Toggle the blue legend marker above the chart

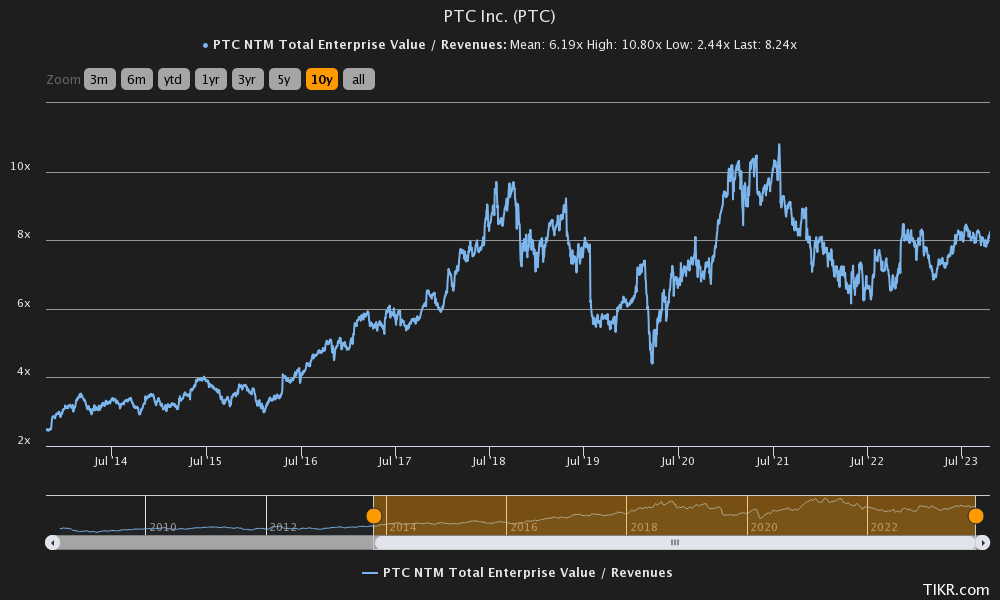205,44
